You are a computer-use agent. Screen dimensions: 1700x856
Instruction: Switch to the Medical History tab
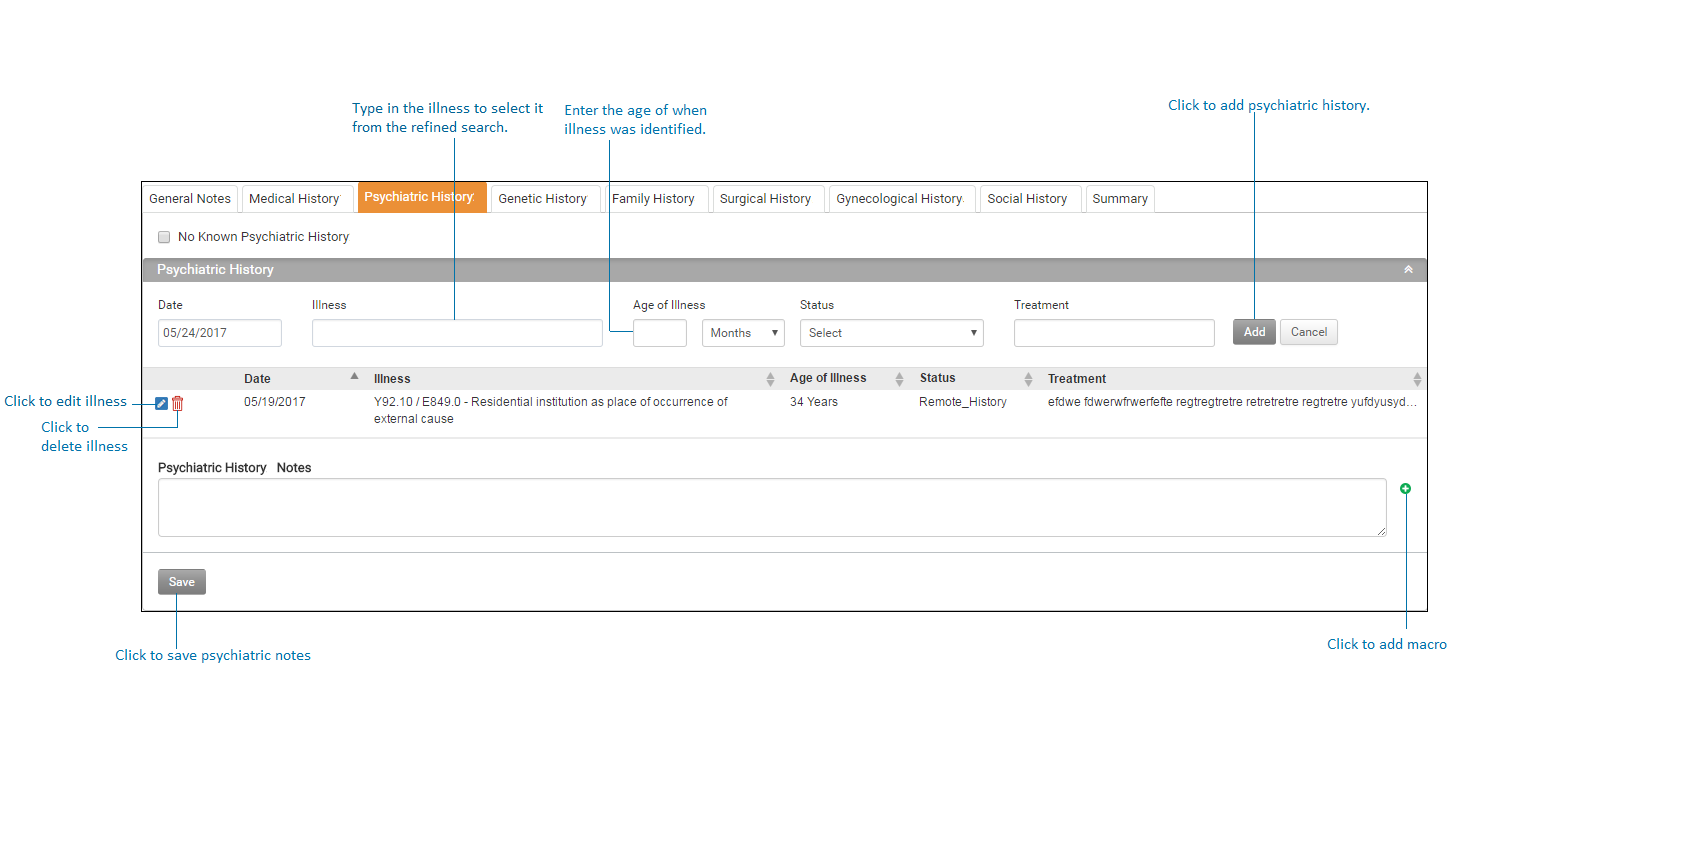294,199
